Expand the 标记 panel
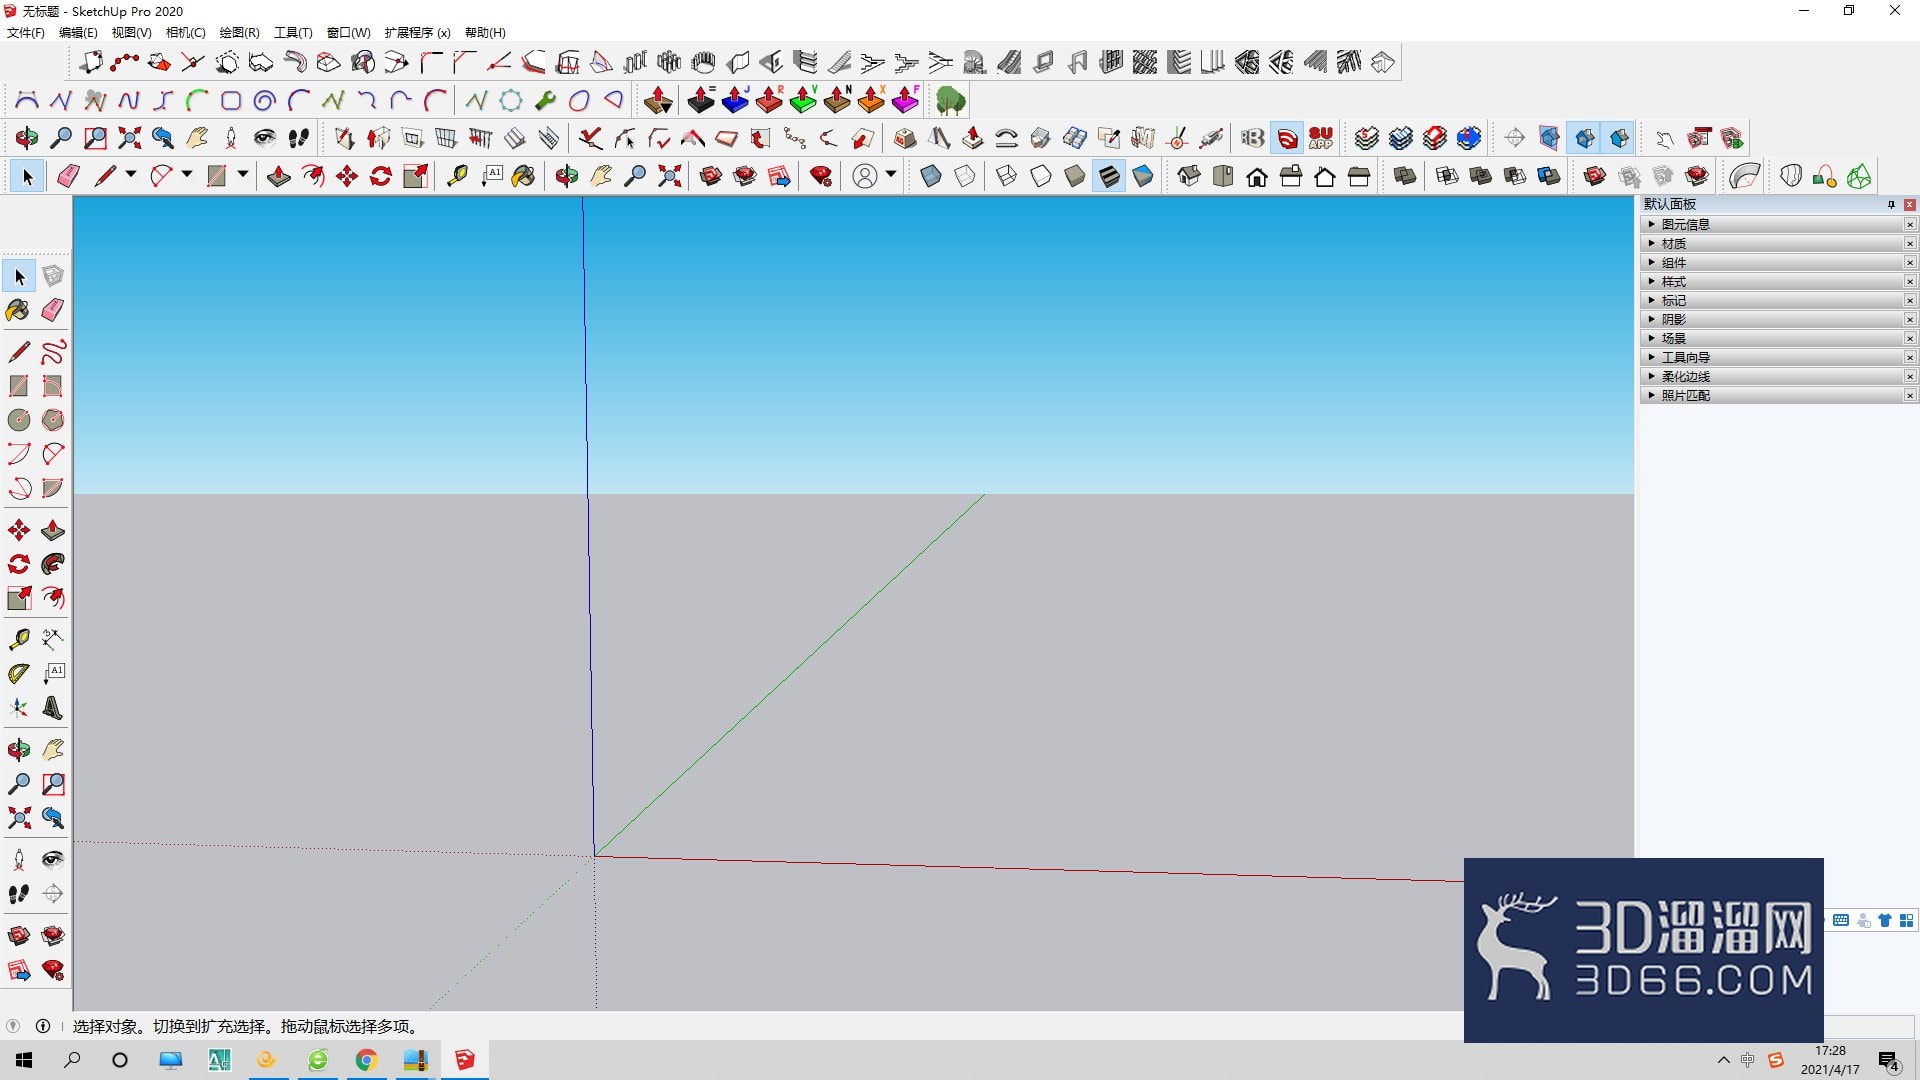Viewport: 1920px width, 1080px height. (1772, 301)
